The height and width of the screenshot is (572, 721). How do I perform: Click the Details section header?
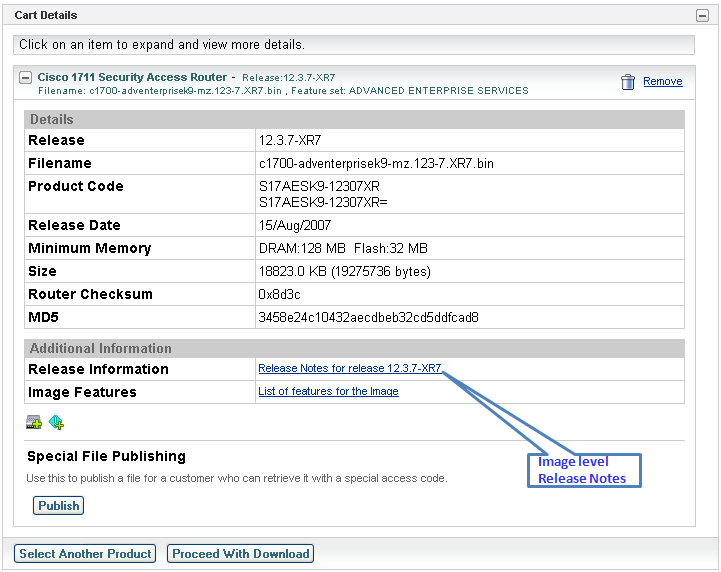[355, 120]
